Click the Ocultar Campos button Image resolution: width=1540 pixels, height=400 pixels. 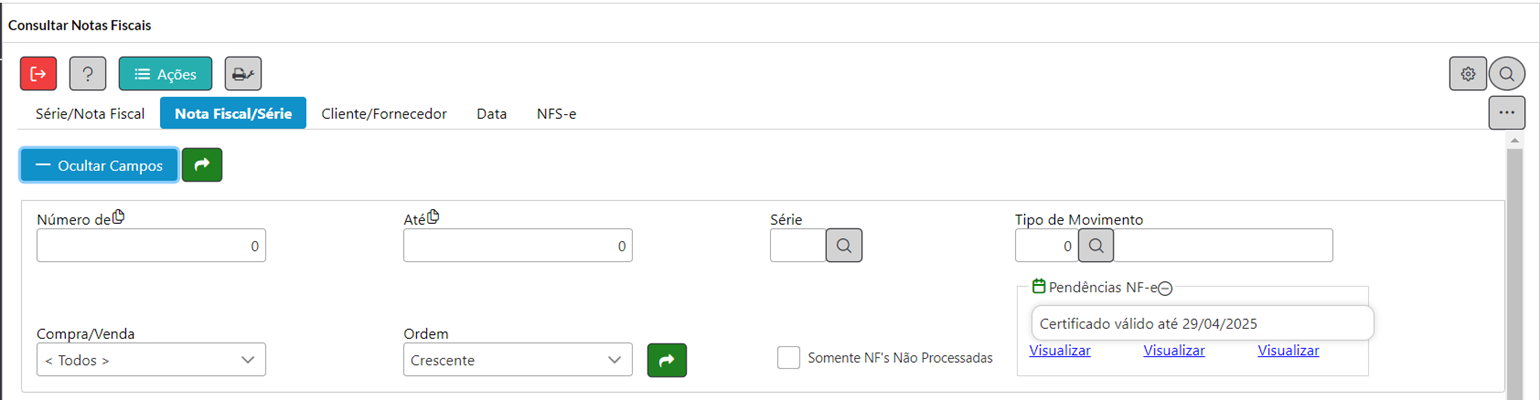click(x=99, y=165)
